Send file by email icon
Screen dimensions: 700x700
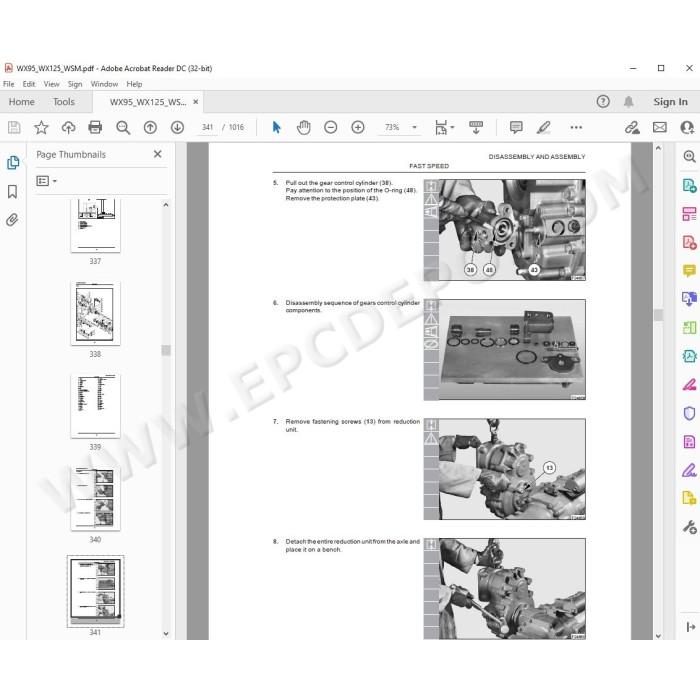click(x=659, y=128)
